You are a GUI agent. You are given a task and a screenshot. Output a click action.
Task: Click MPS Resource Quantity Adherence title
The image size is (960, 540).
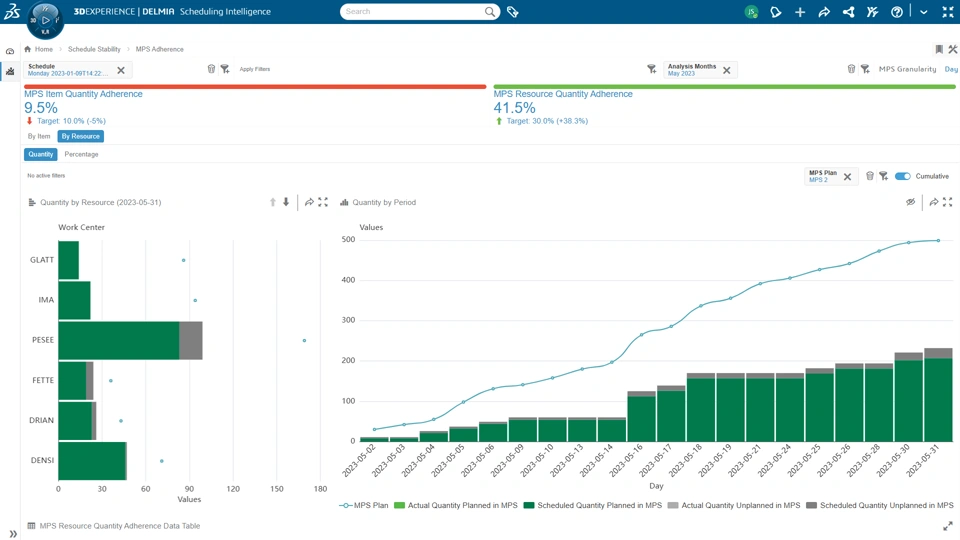(563, 94)
